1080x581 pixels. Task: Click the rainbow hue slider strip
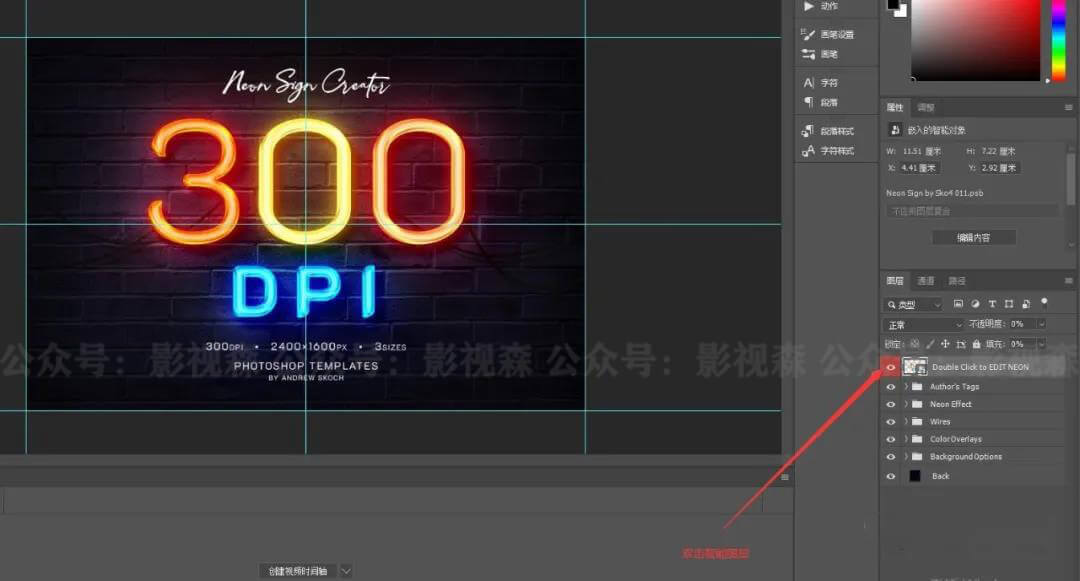click(x=1059, y=40)
